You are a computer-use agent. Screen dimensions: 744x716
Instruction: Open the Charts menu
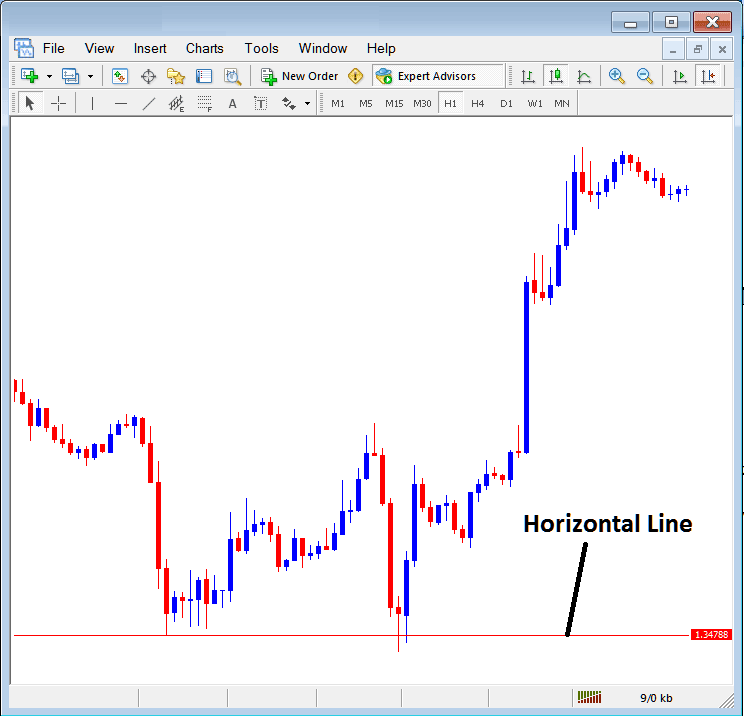tap(205, 48)
